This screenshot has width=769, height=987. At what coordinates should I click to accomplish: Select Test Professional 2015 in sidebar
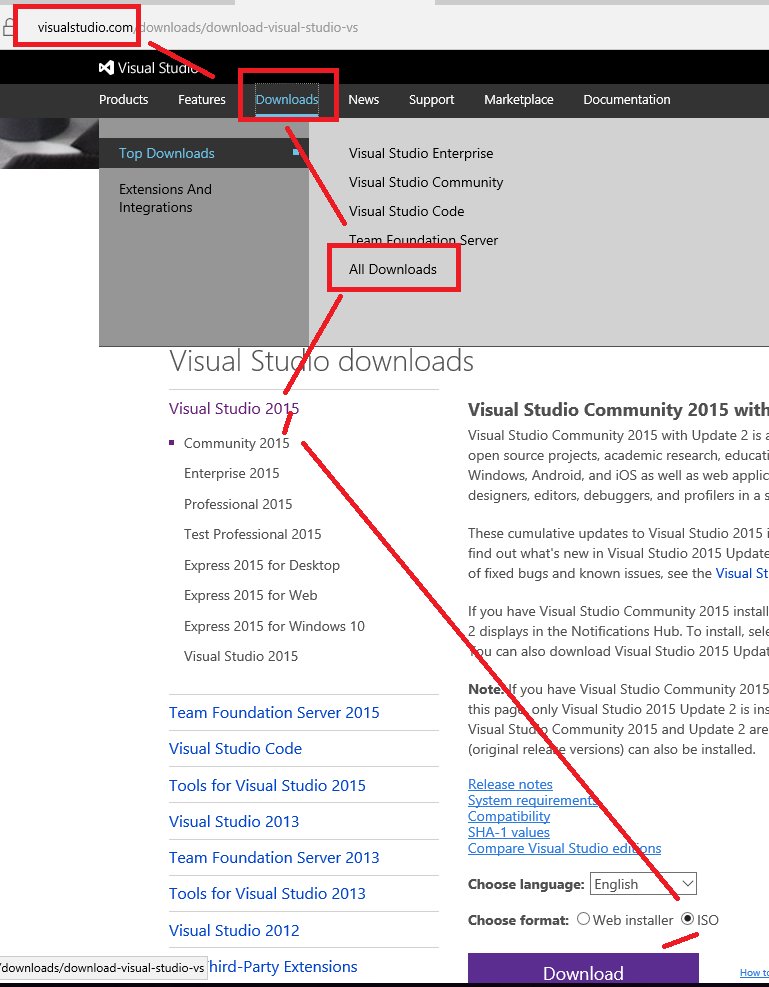click(252, 534)
